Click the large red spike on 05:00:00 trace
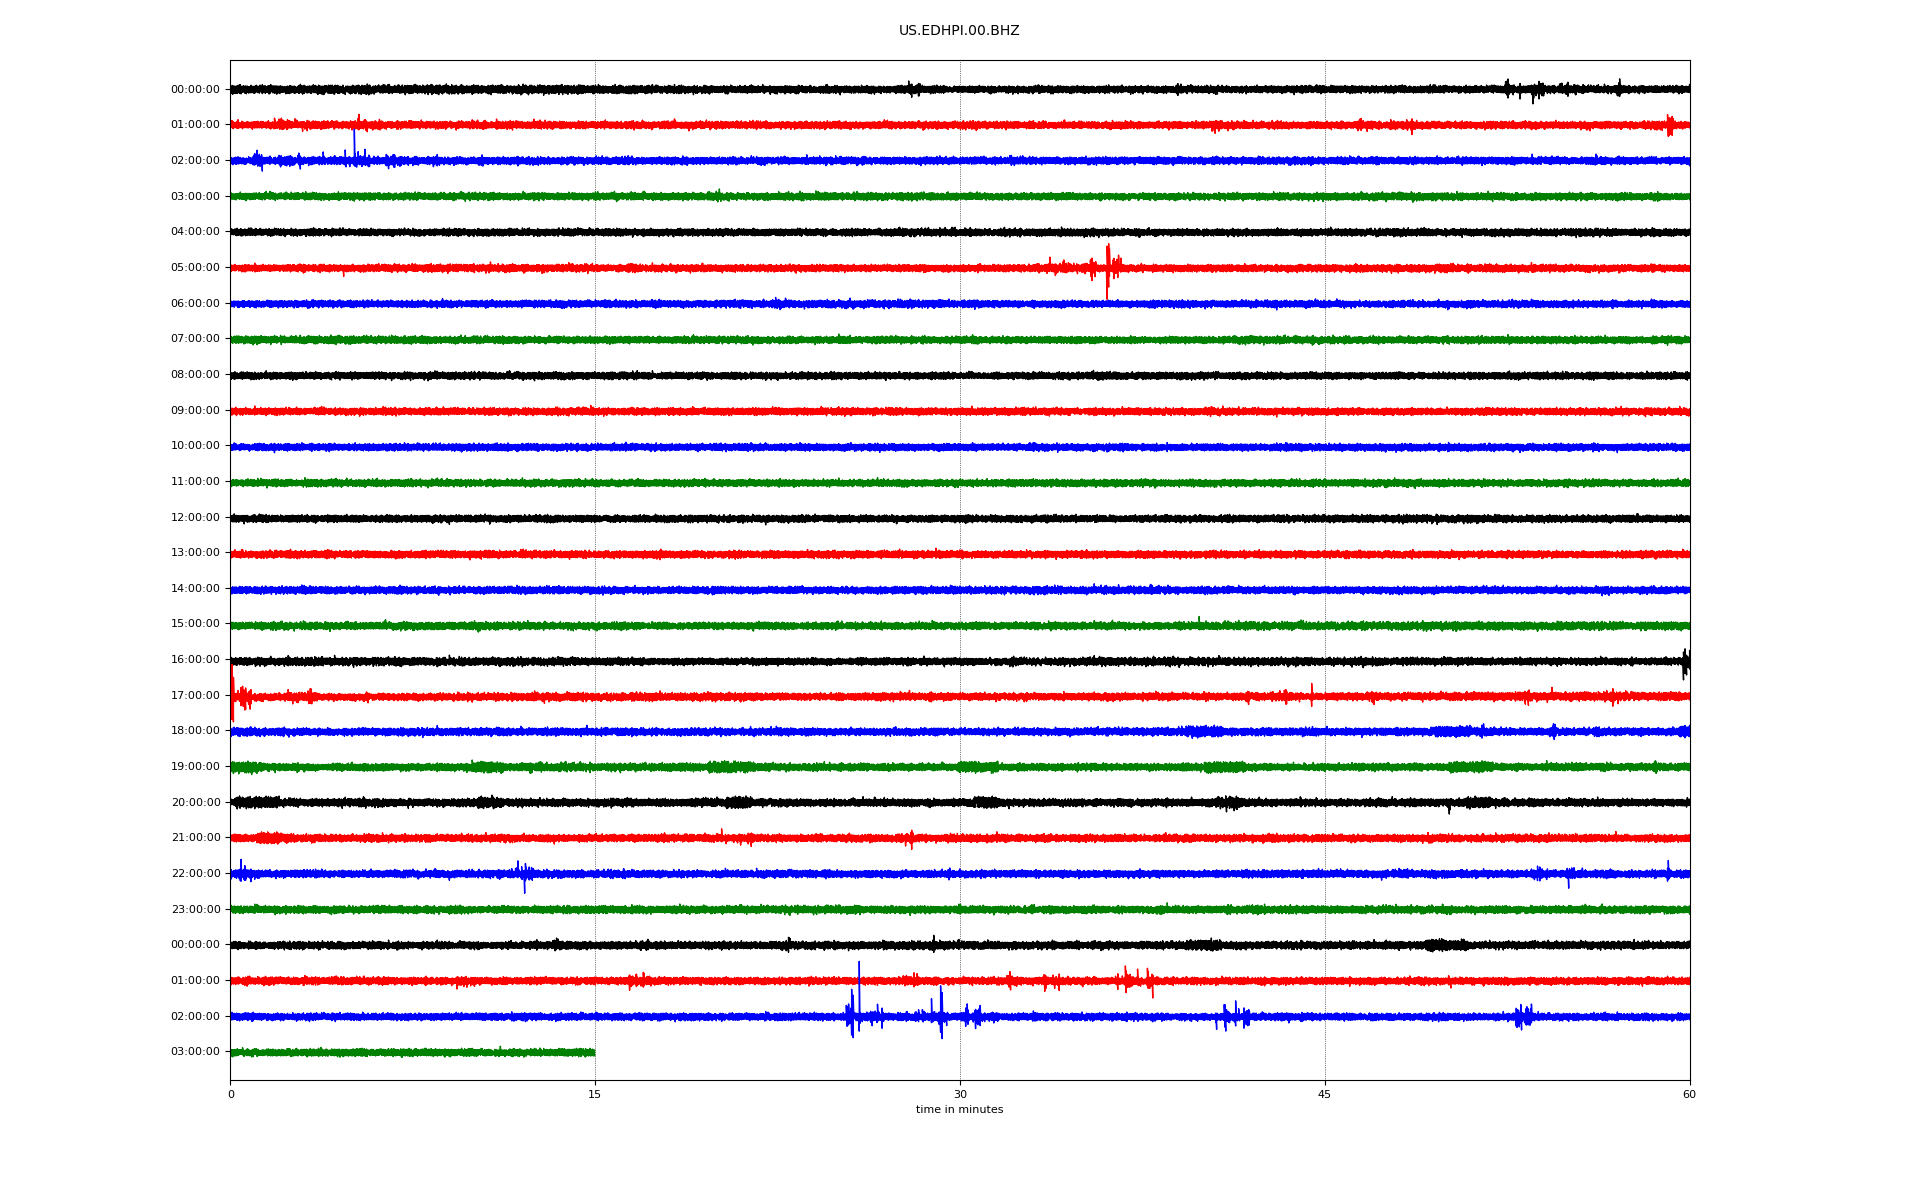The image size is (1920, 1200). (1107, 268)
